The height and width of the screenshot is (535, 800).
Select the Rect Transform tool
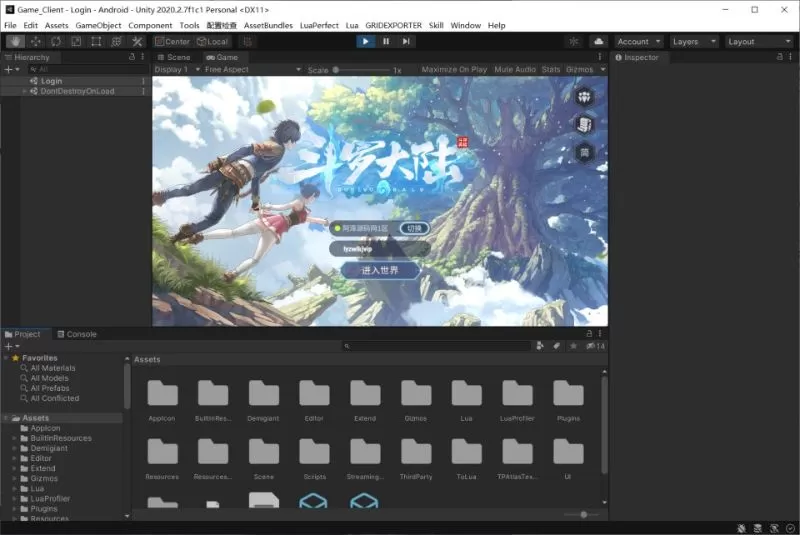pos(96,42)
